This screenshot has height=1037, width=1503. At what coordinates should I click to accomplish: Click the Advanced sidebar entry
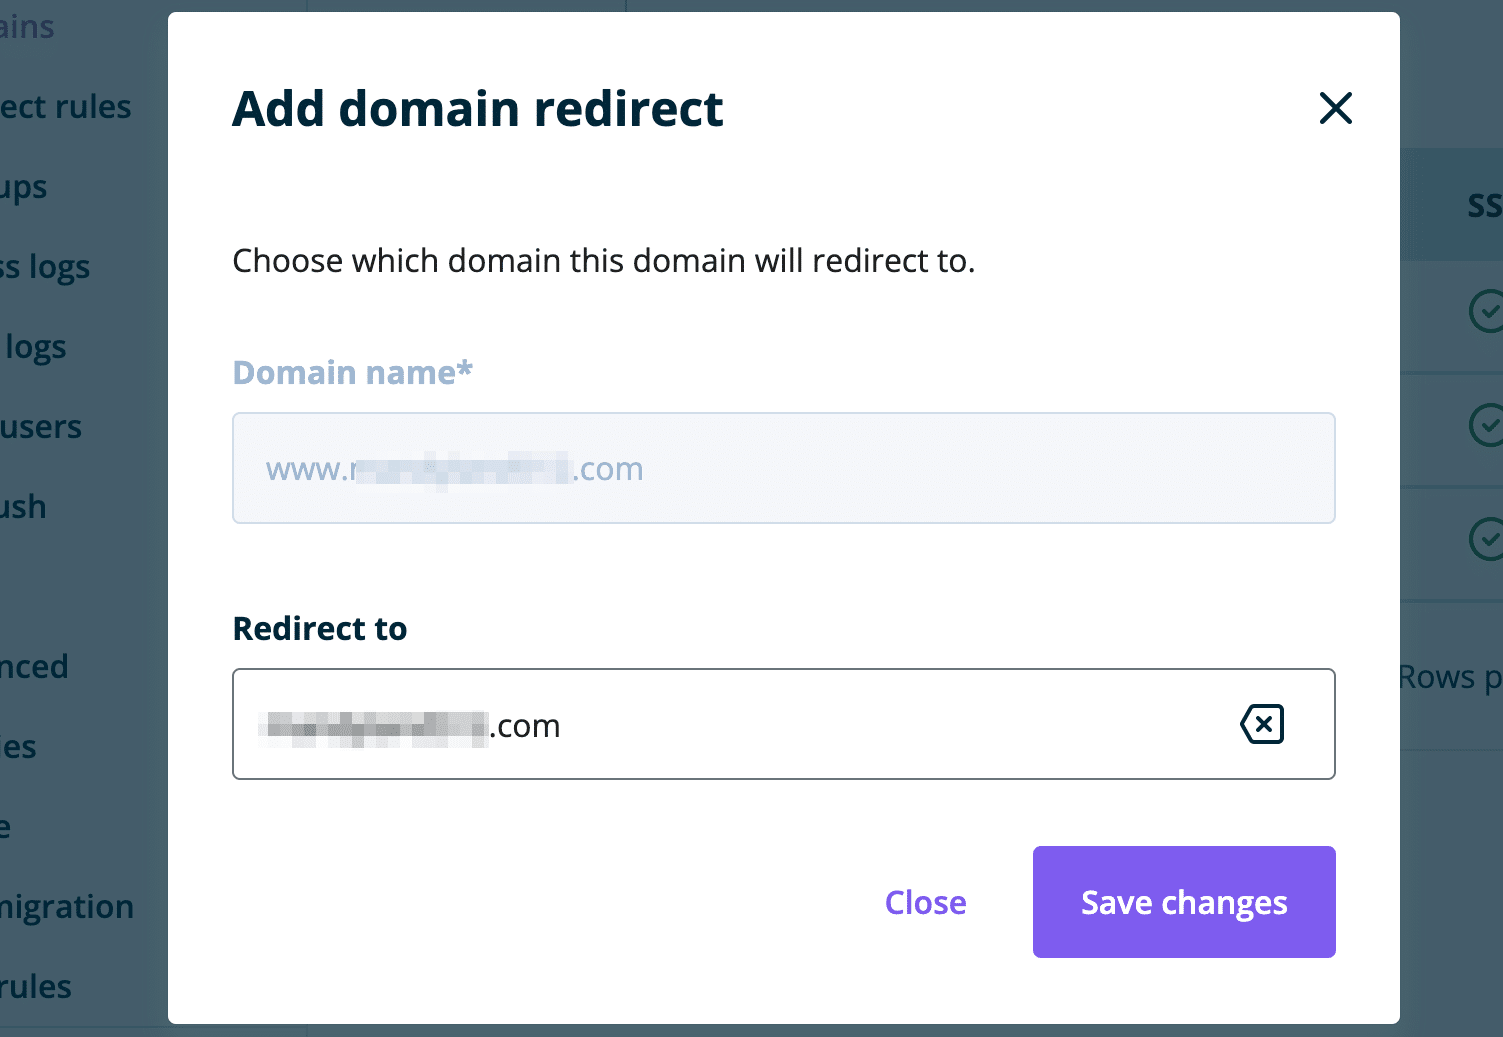34,666
